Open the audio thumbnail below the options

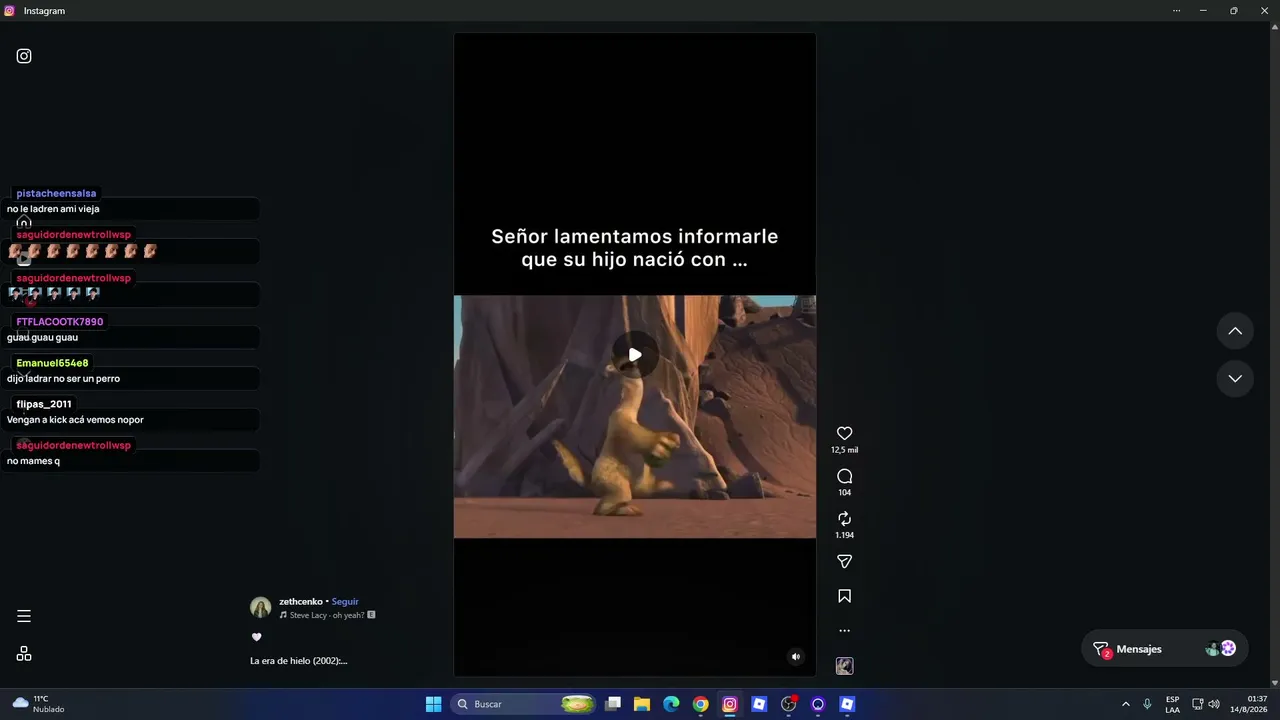pos(844,666)
